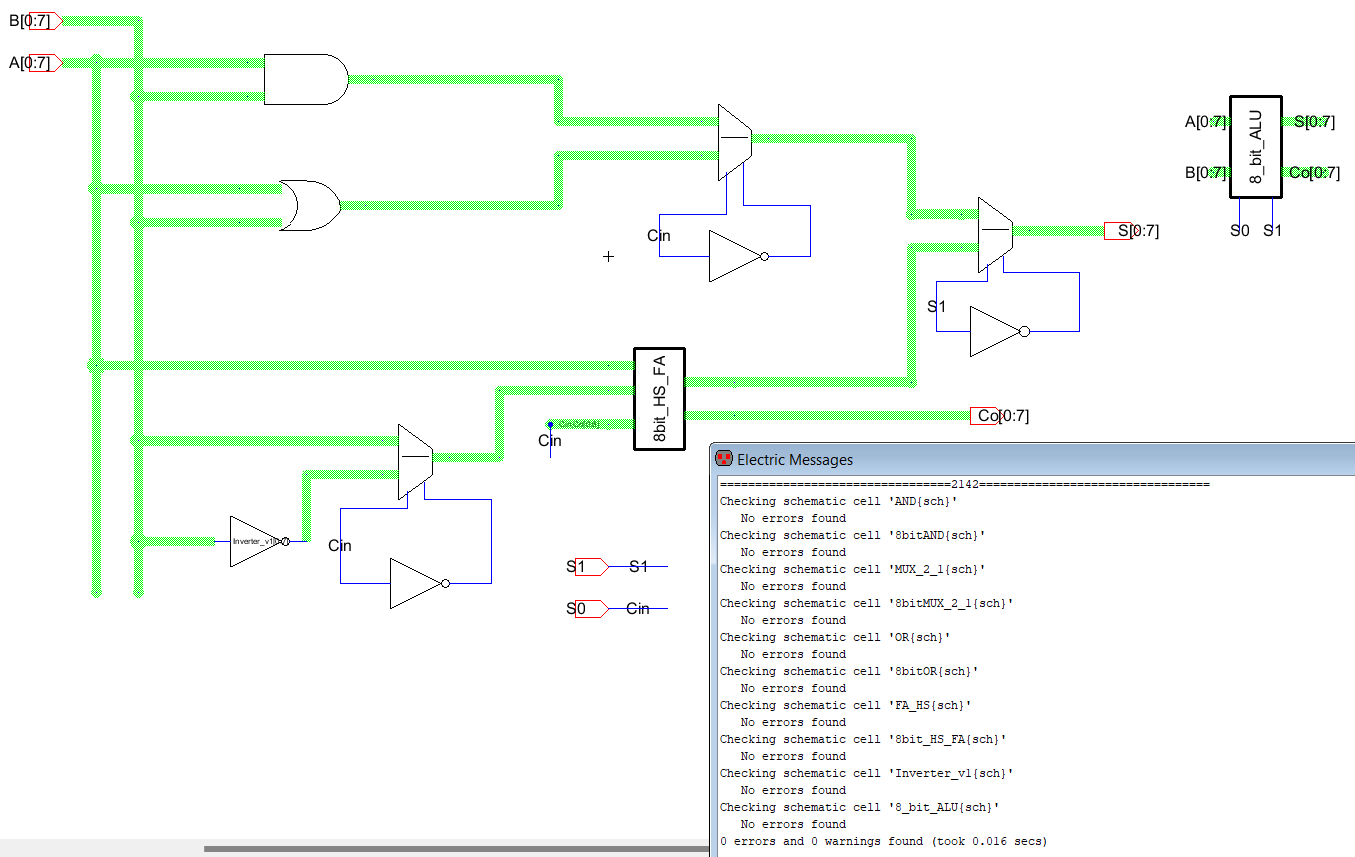Click the S1 pin label under the ALU icon
1355x857 pixels.
(x=1272, y=230)
